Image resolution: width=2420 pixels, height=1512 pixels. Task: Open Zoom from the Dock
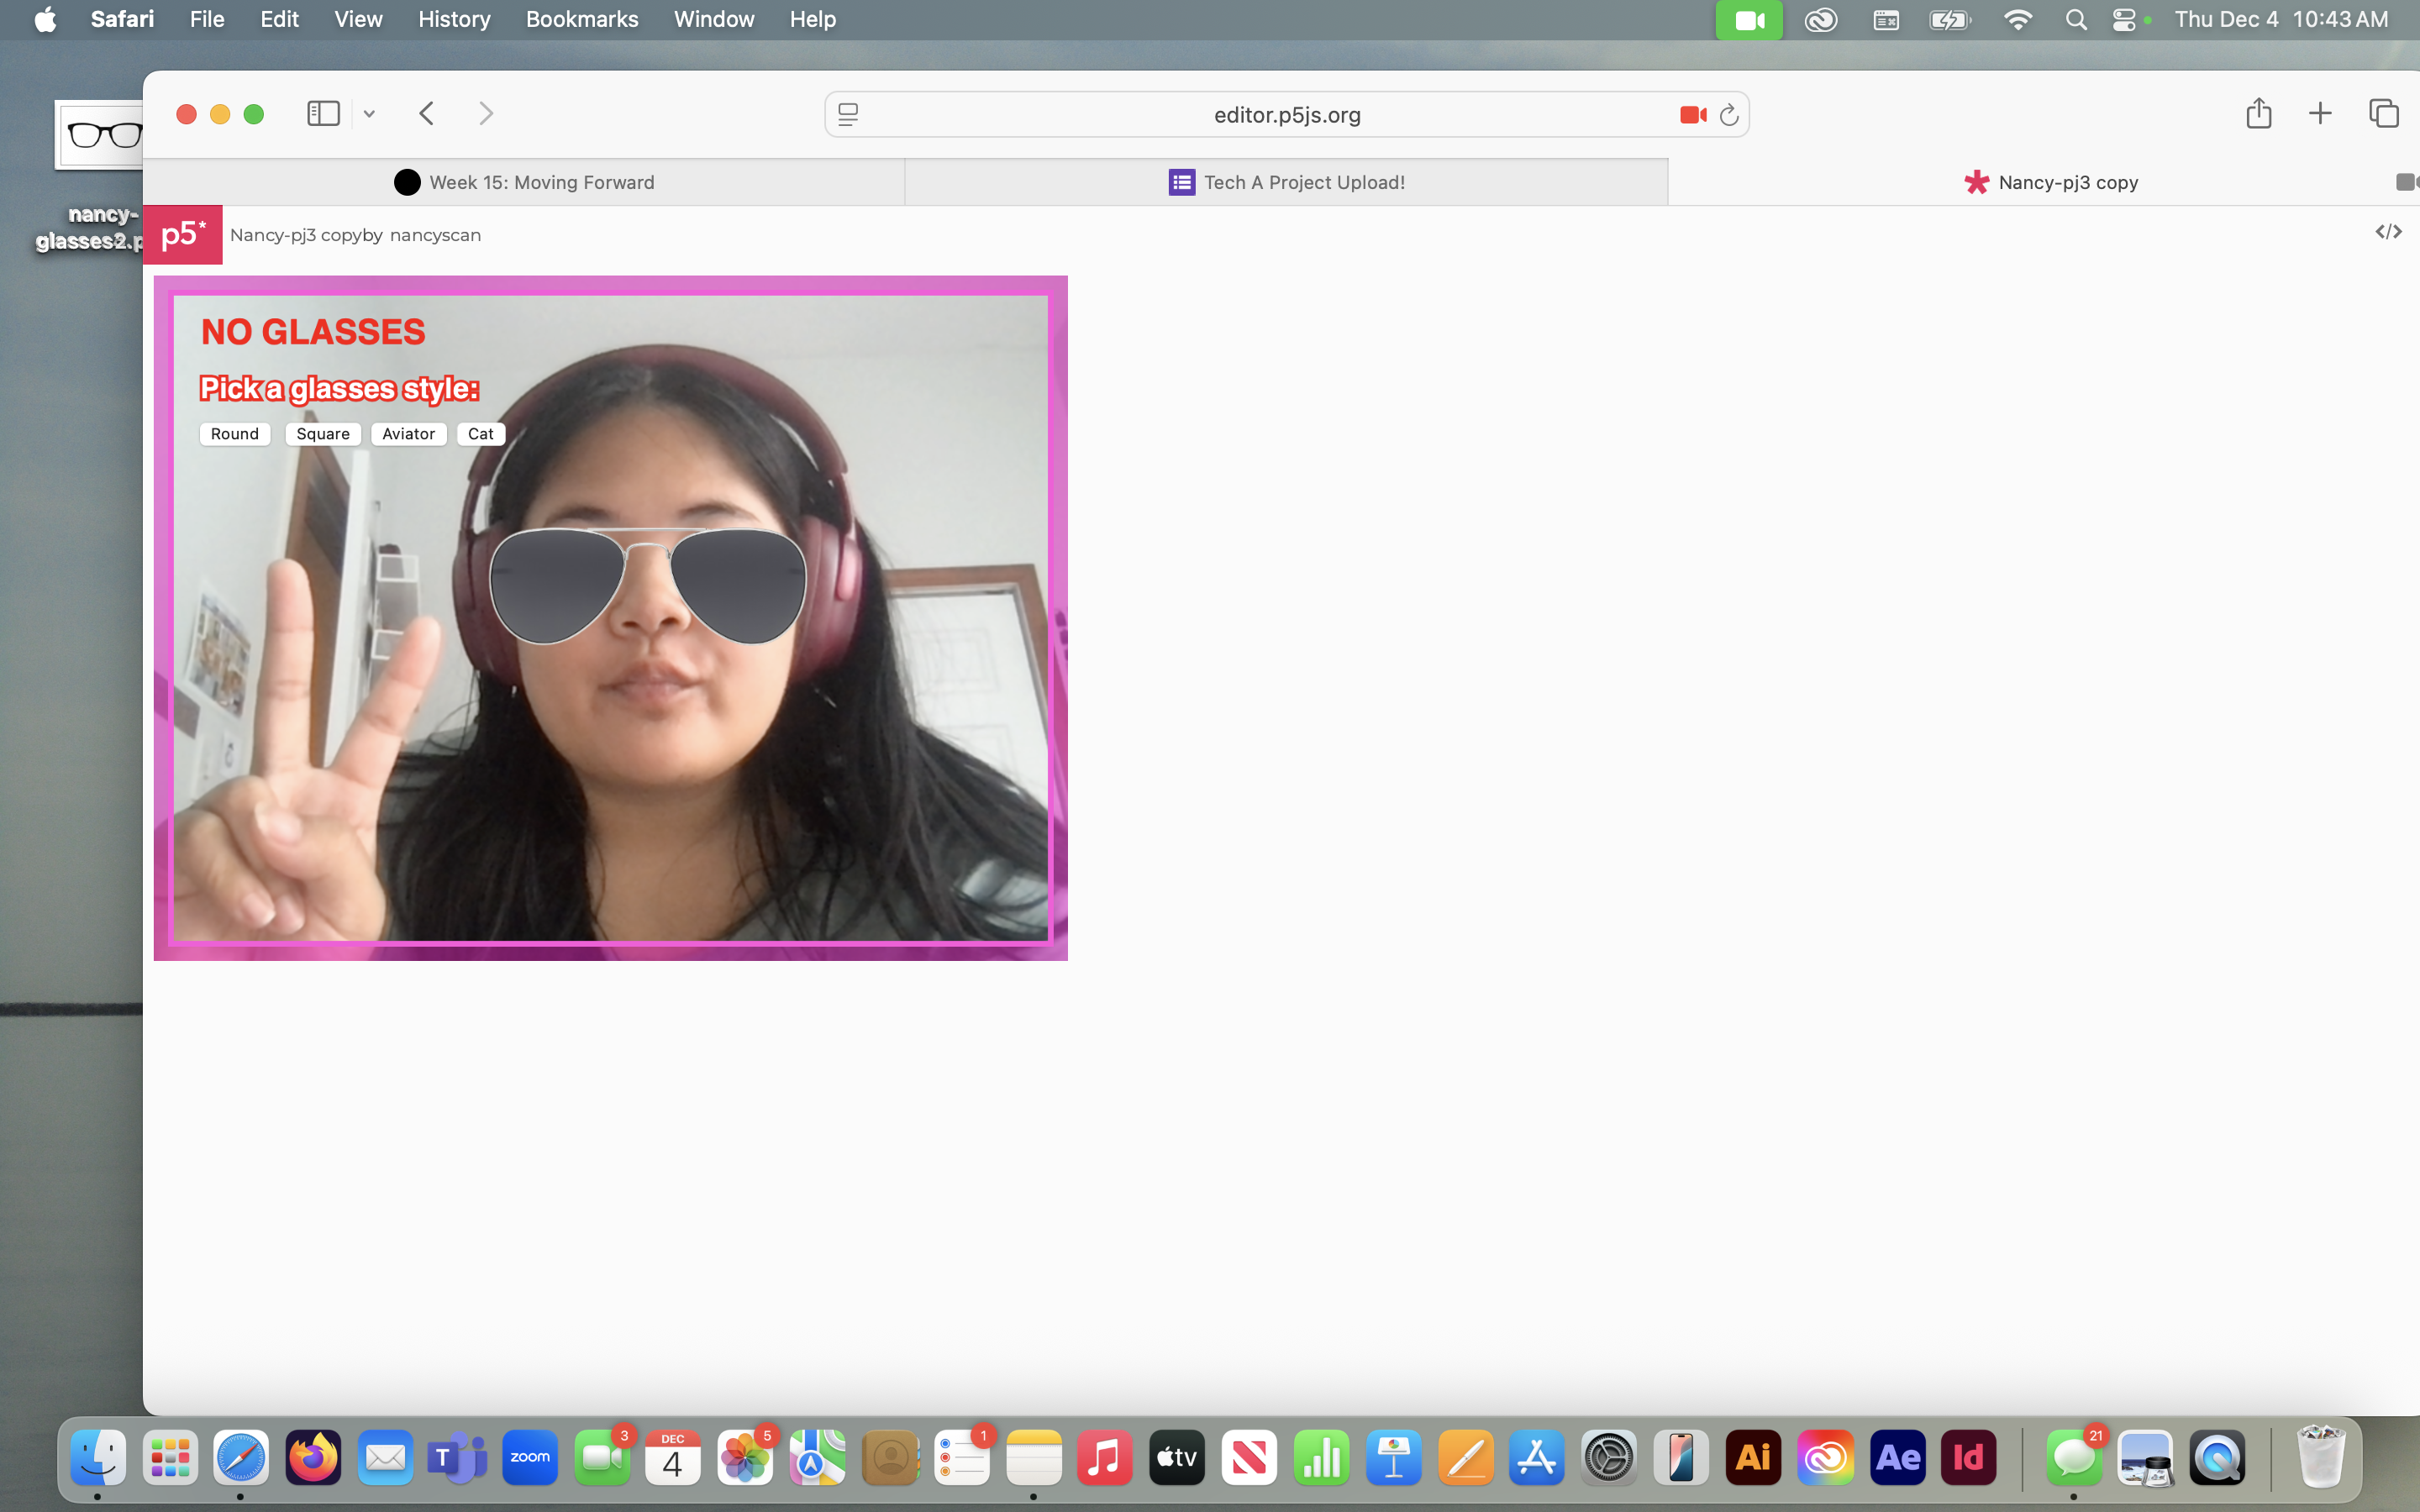point(529,1458)
